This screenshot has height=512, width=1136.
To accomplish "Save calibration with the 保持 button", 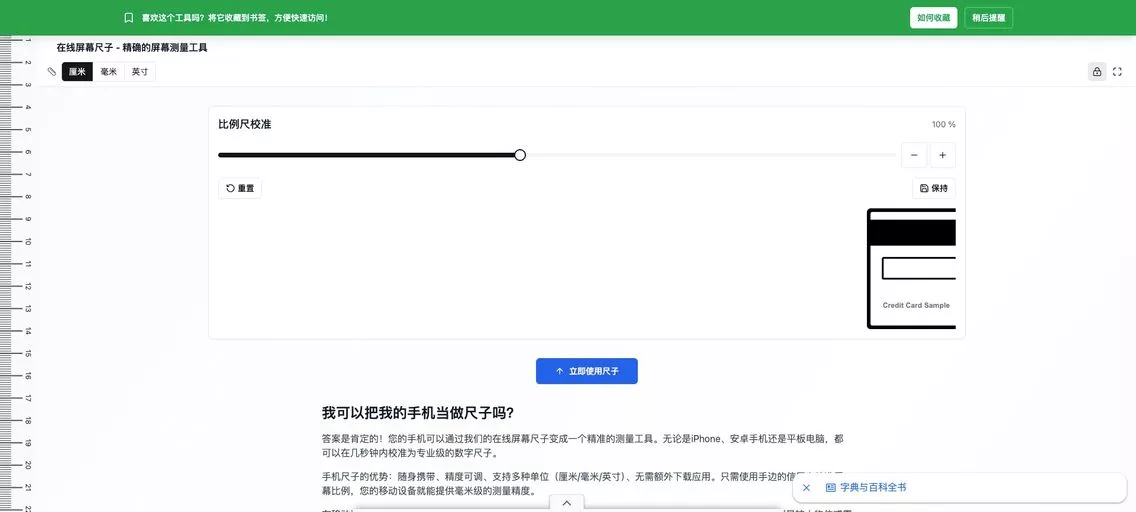I will 934,188.
